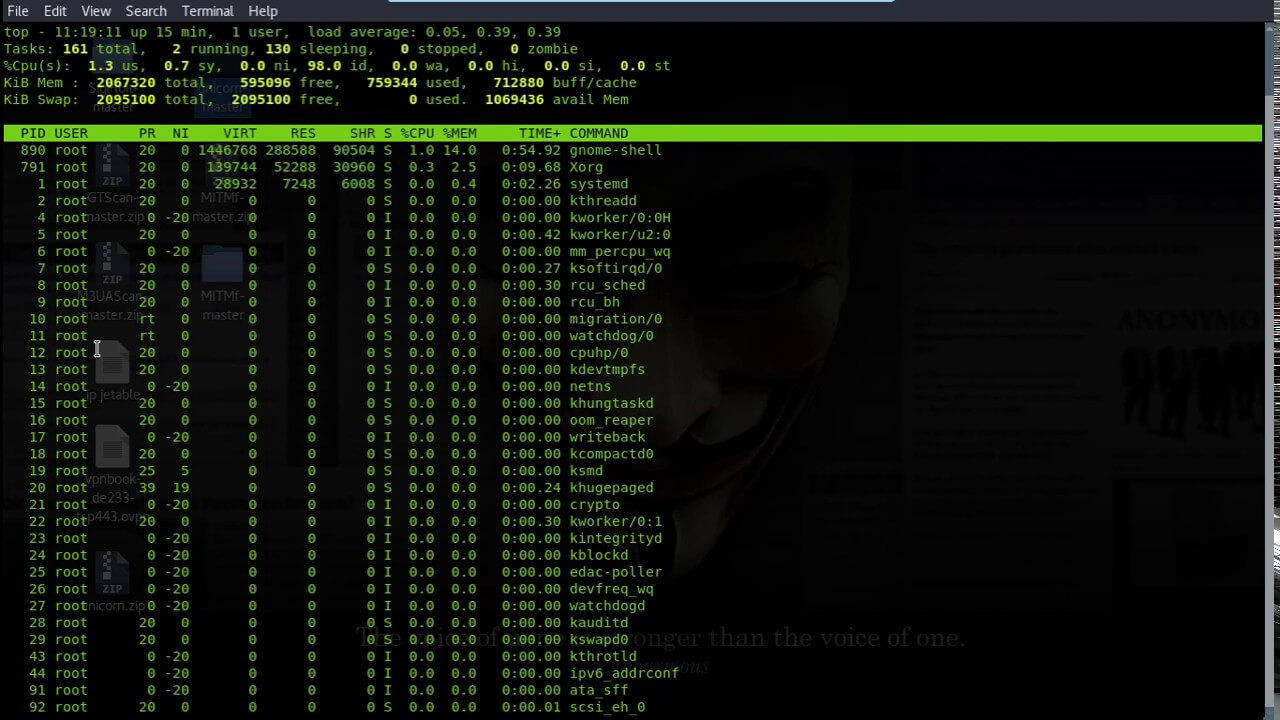This screenshot has width=1280, height=720.
Task: Click cpuhp/0 command
Action: point(599,353)
